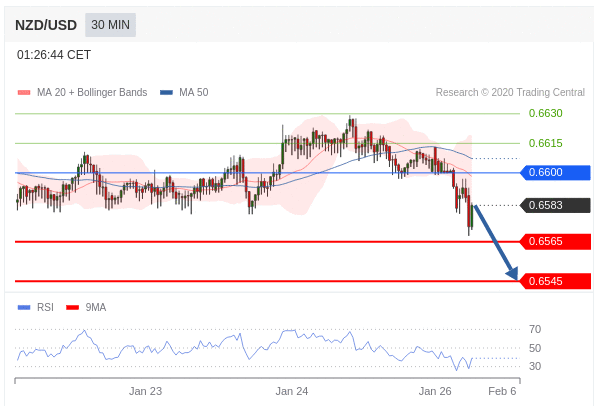Screen dimensions: 601x415
Task: Click the red 0.6545 target price tag
Action: click(555, 281)
